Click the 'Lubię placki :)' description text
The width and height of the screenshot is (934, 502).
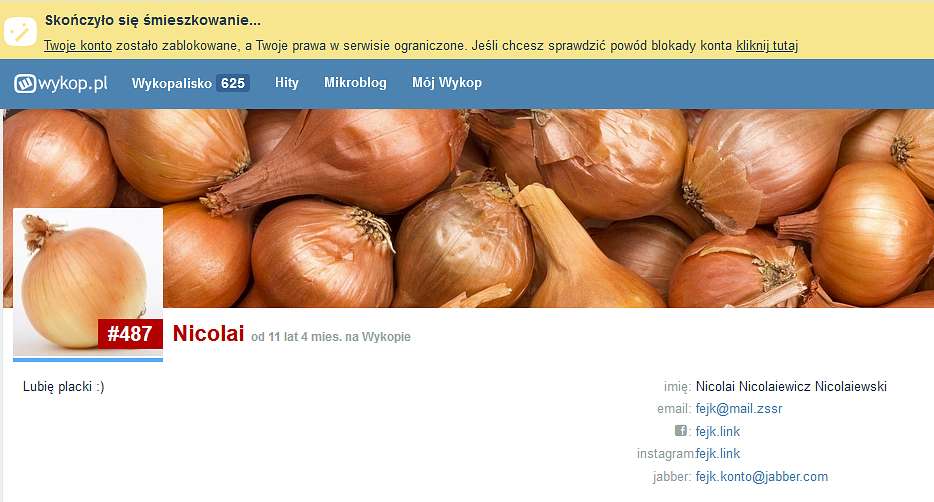click(x=64, y=386)
